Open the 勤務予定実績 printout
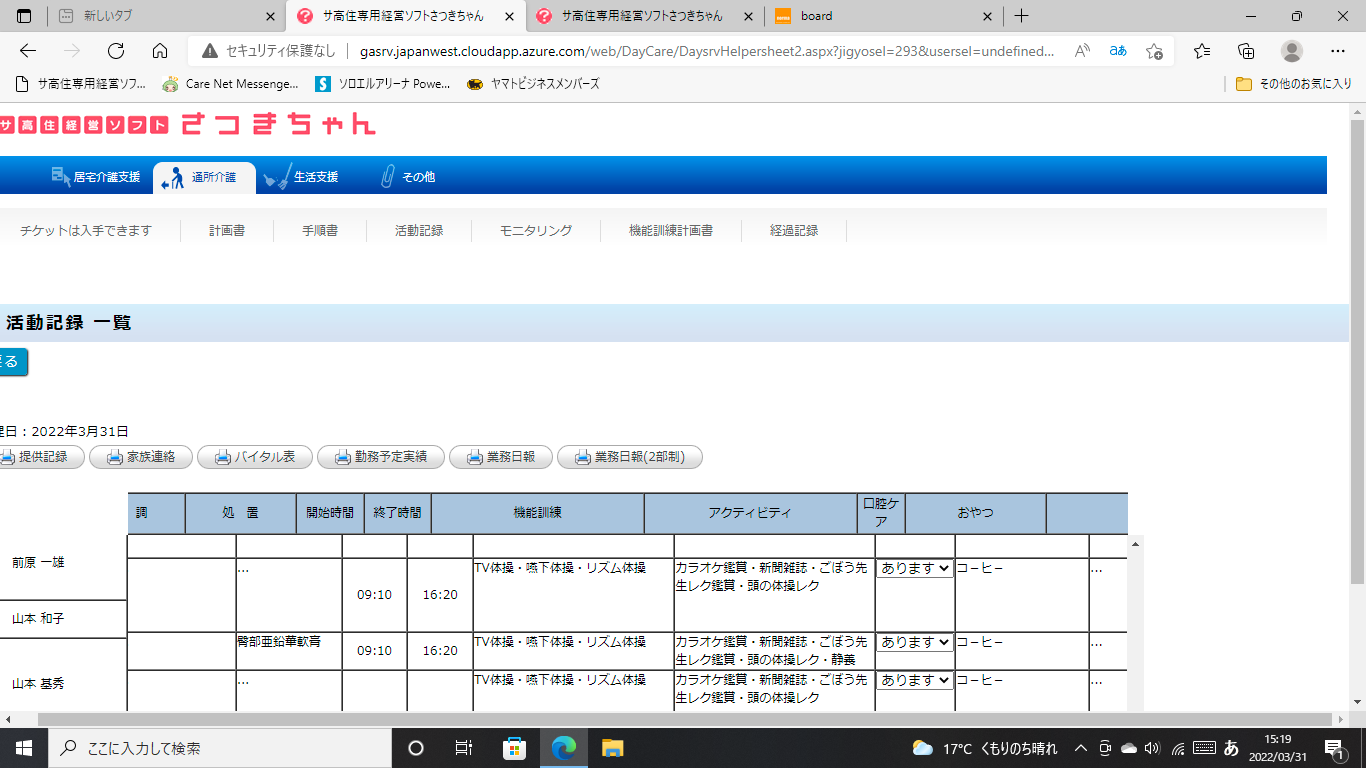 (x=380, y=457)
